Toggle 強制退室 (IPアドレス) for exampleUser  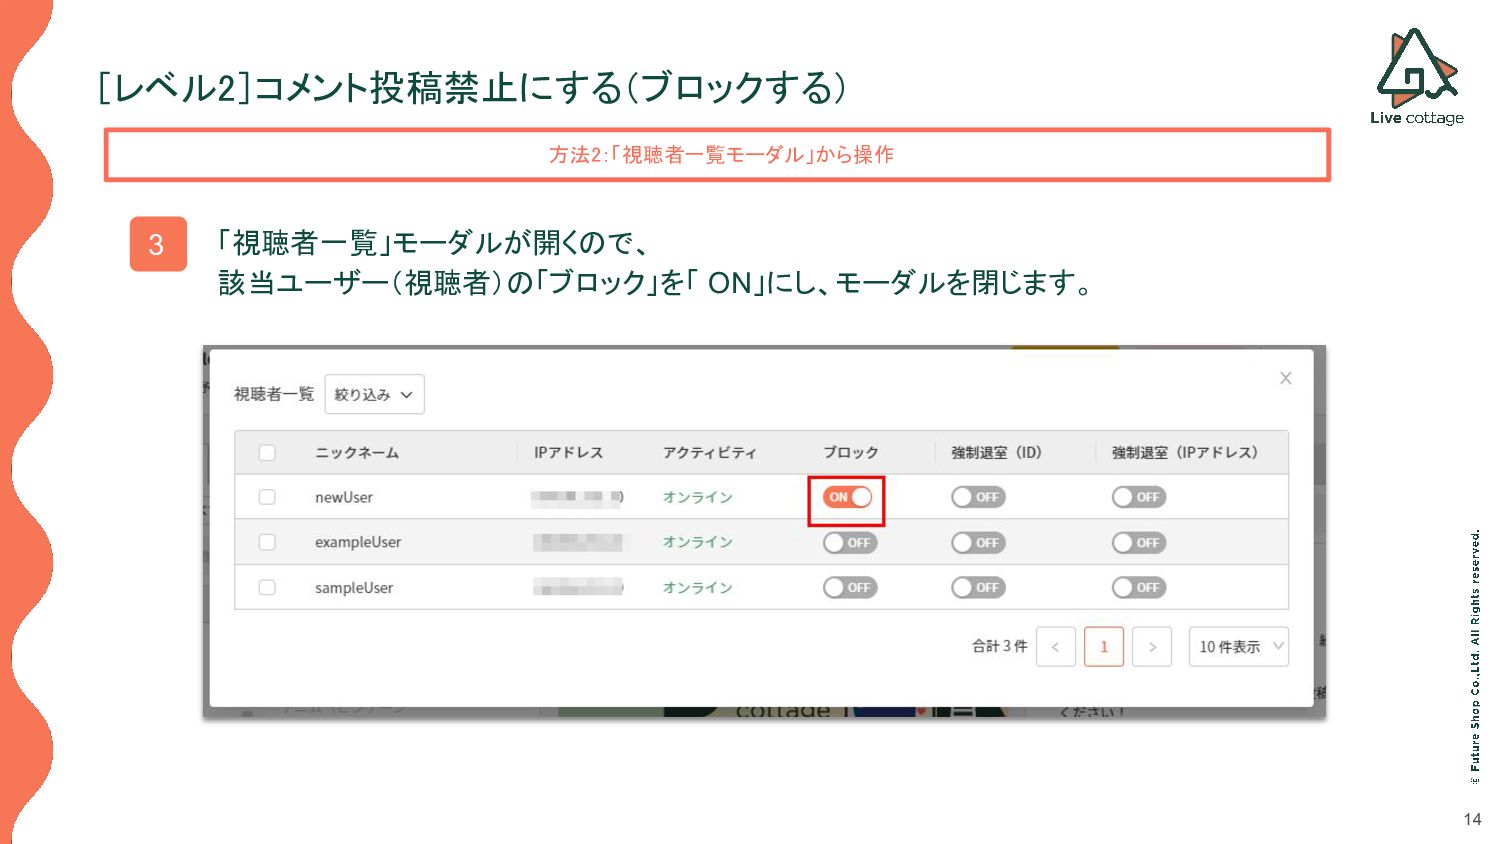tap(1139, 543)
